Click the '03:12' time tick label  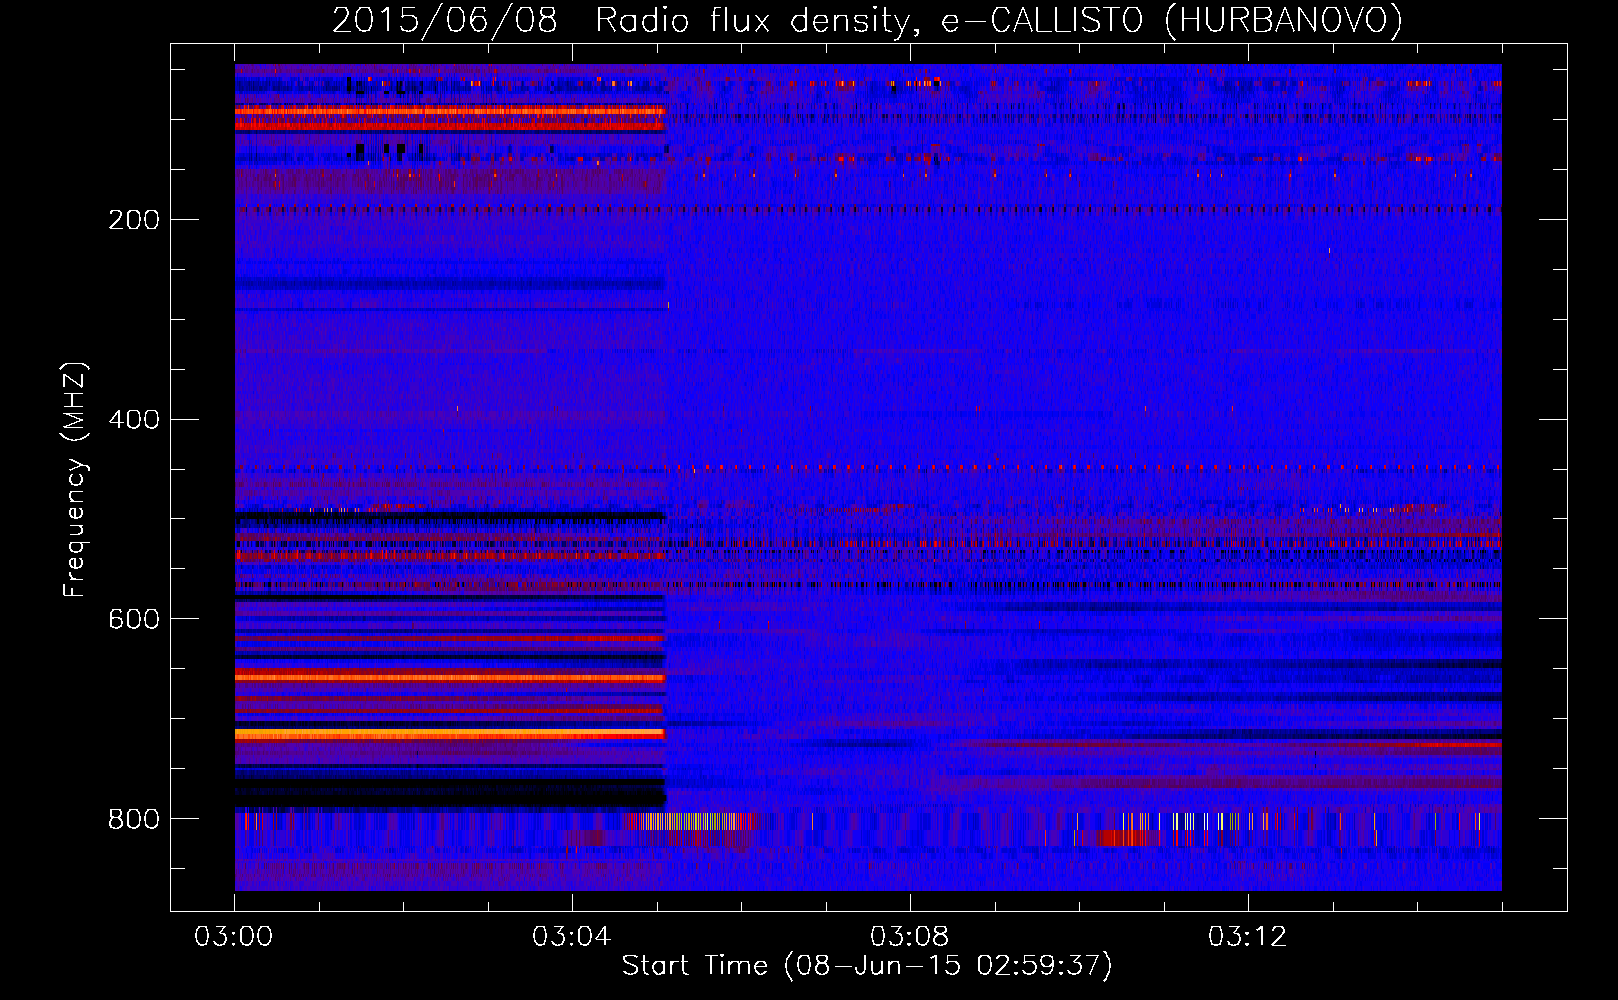click(x=1248, y=937)
